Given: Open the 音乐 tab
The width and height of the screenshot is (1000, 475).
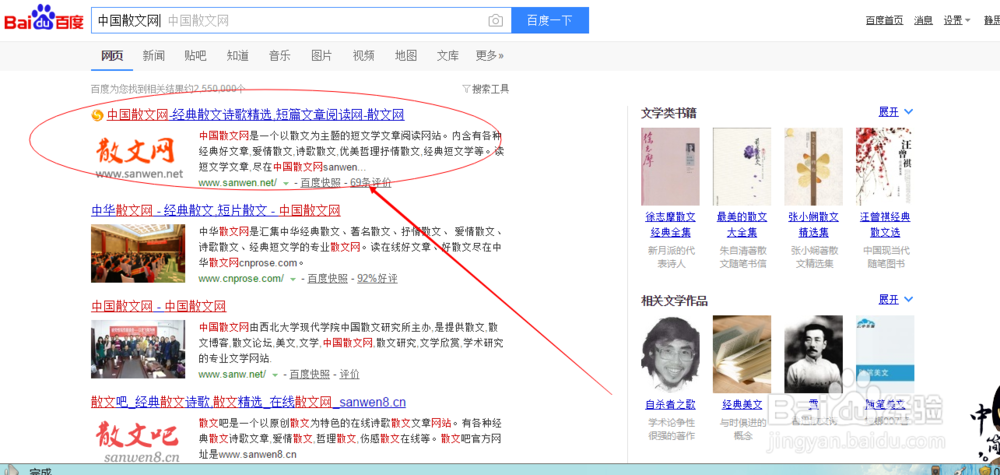Looking at the screenshot, I should click(279, 55).
